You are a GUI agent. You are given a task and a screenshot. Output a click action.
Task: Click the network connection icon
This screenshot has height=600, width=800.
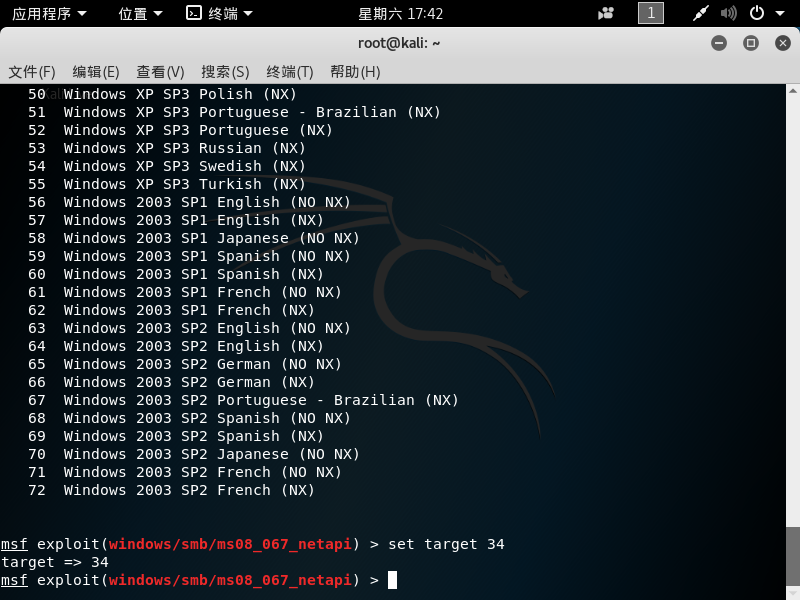click(x=701, y=13)
